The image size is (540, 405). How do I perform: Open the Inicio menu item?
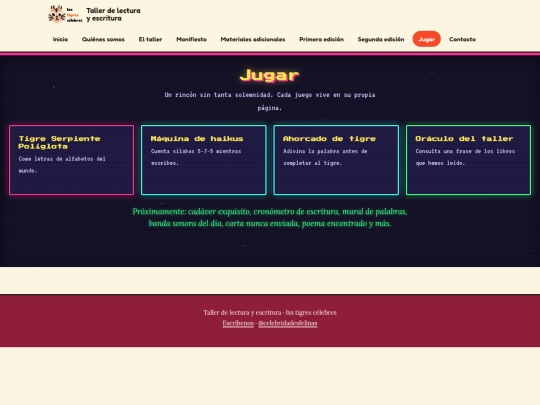60,39
